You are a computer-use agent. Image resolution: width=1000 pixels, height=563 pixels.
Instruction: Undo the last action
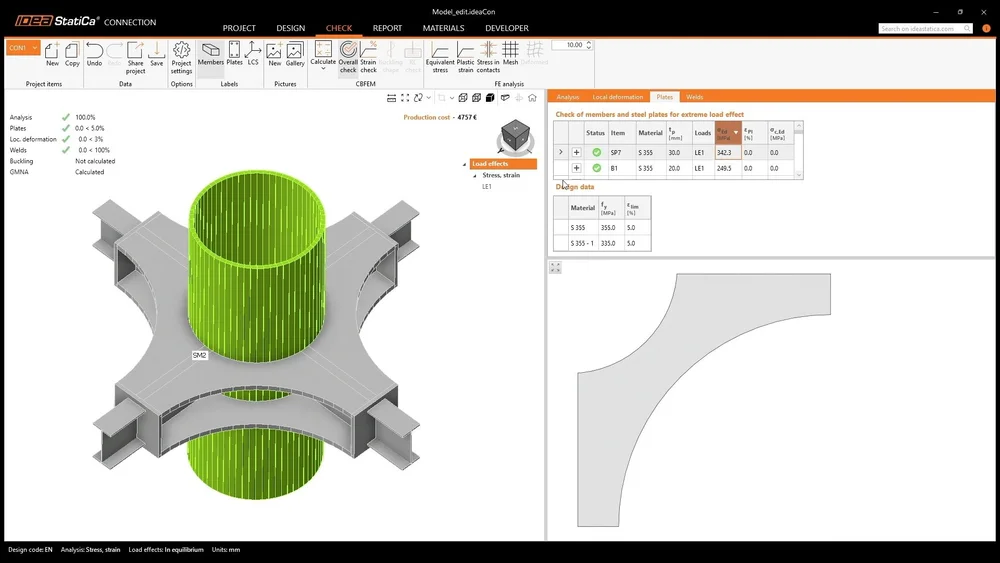94,54
